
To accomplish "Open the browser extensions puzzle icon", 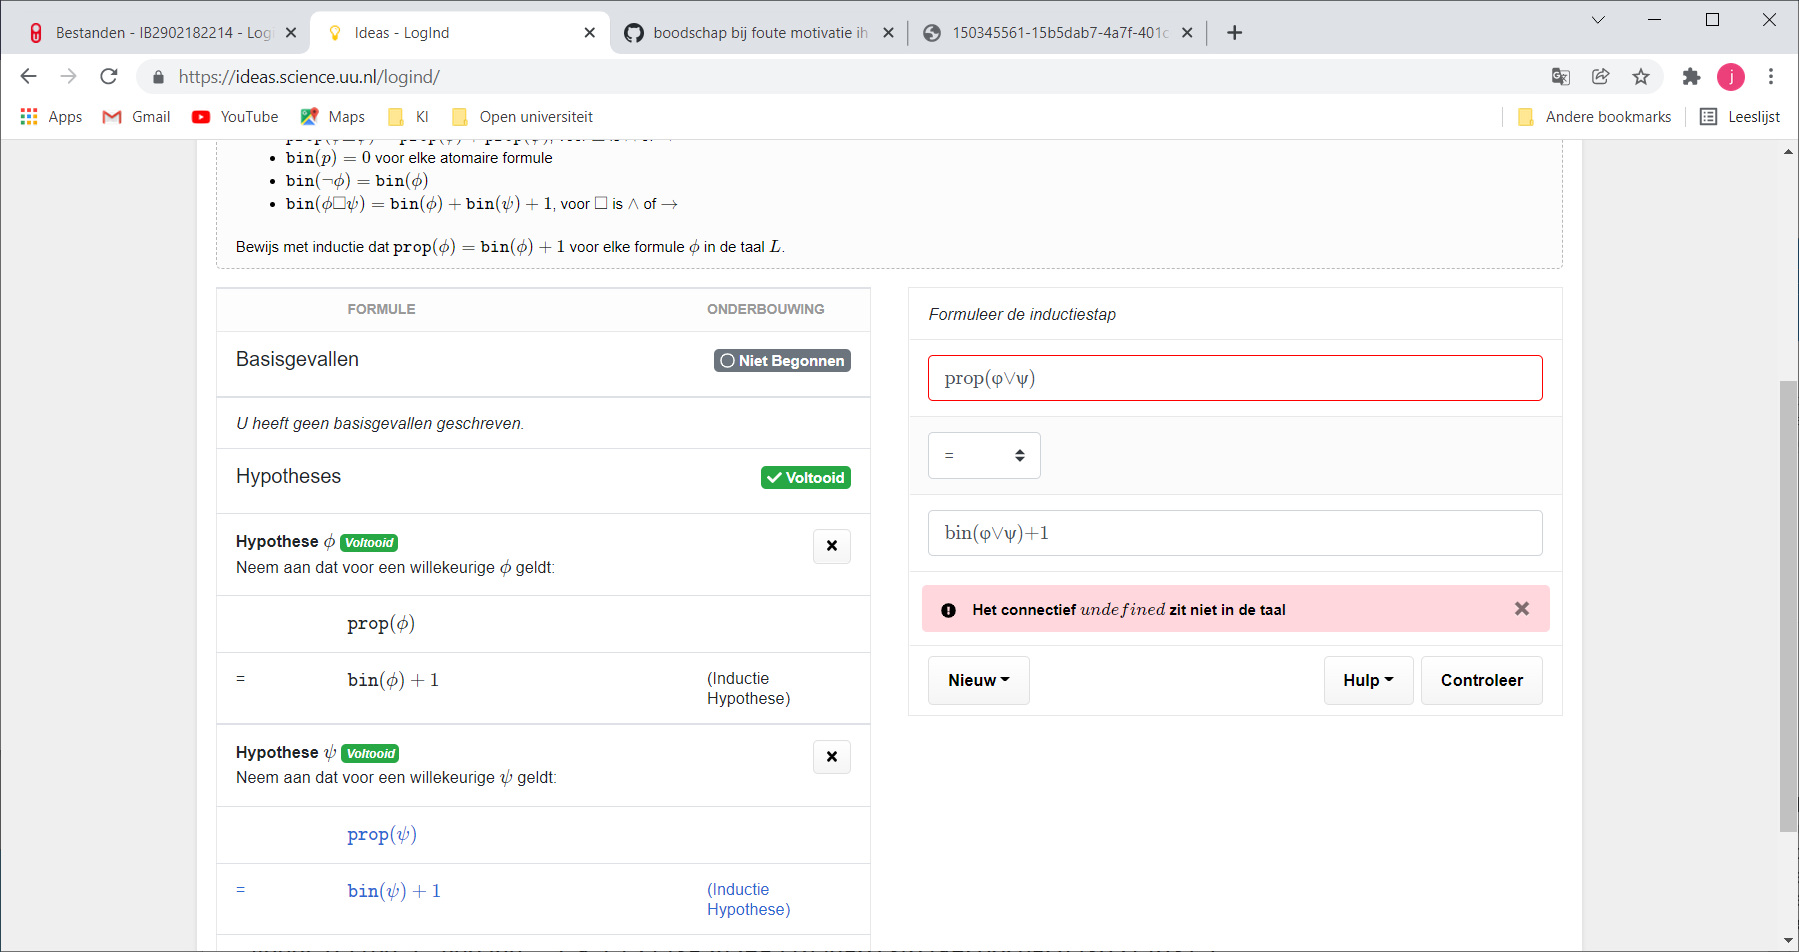I will [1692, 76].
